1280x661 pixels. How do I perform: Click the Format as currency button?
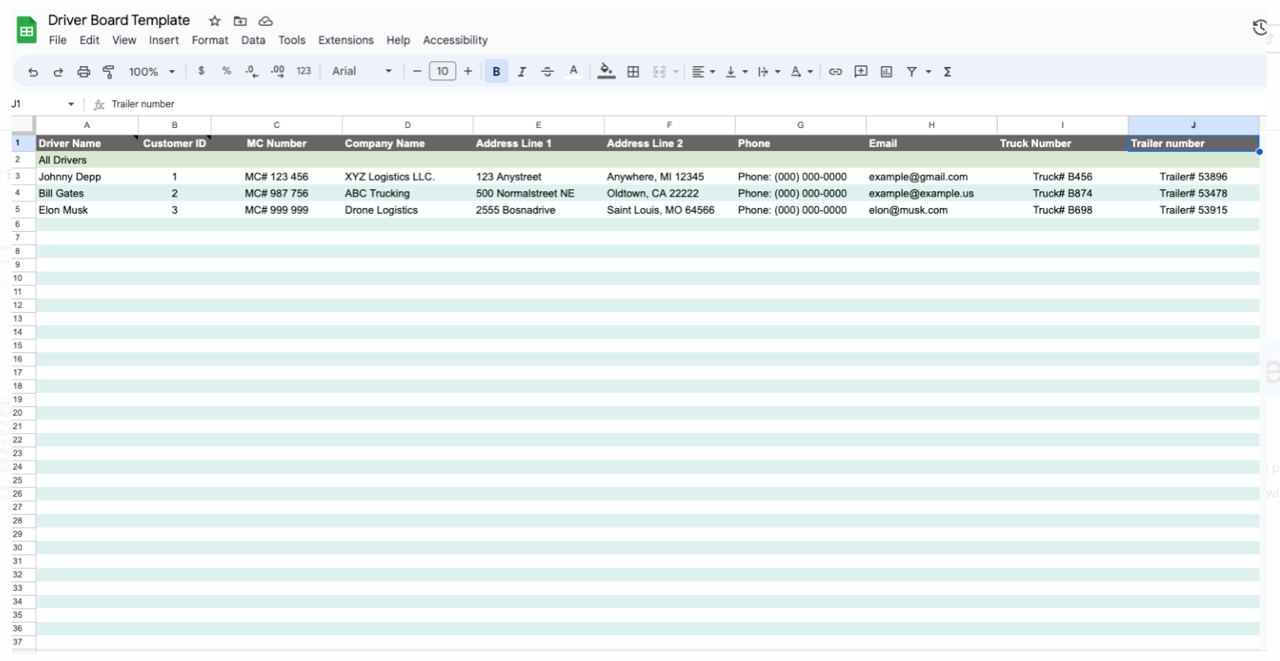[x=201, y=72]
